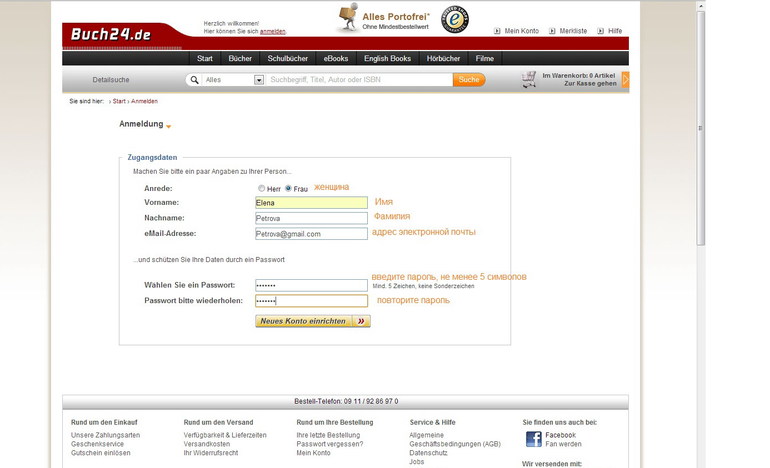Click the magnifier icon in search box
Viewport: 770px width, 468px height.
(194, 80)
